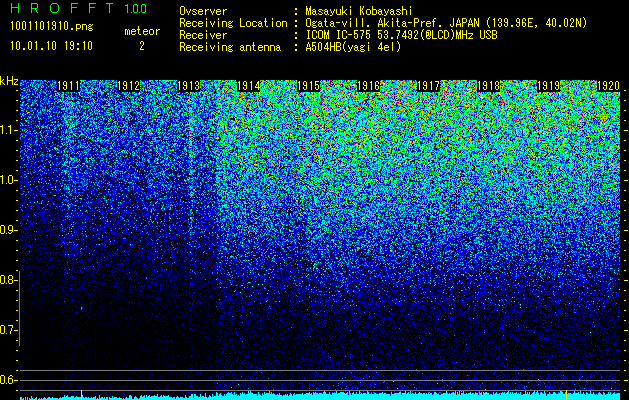
Task: Click the Receiving Location label
Action: point(233,23)
